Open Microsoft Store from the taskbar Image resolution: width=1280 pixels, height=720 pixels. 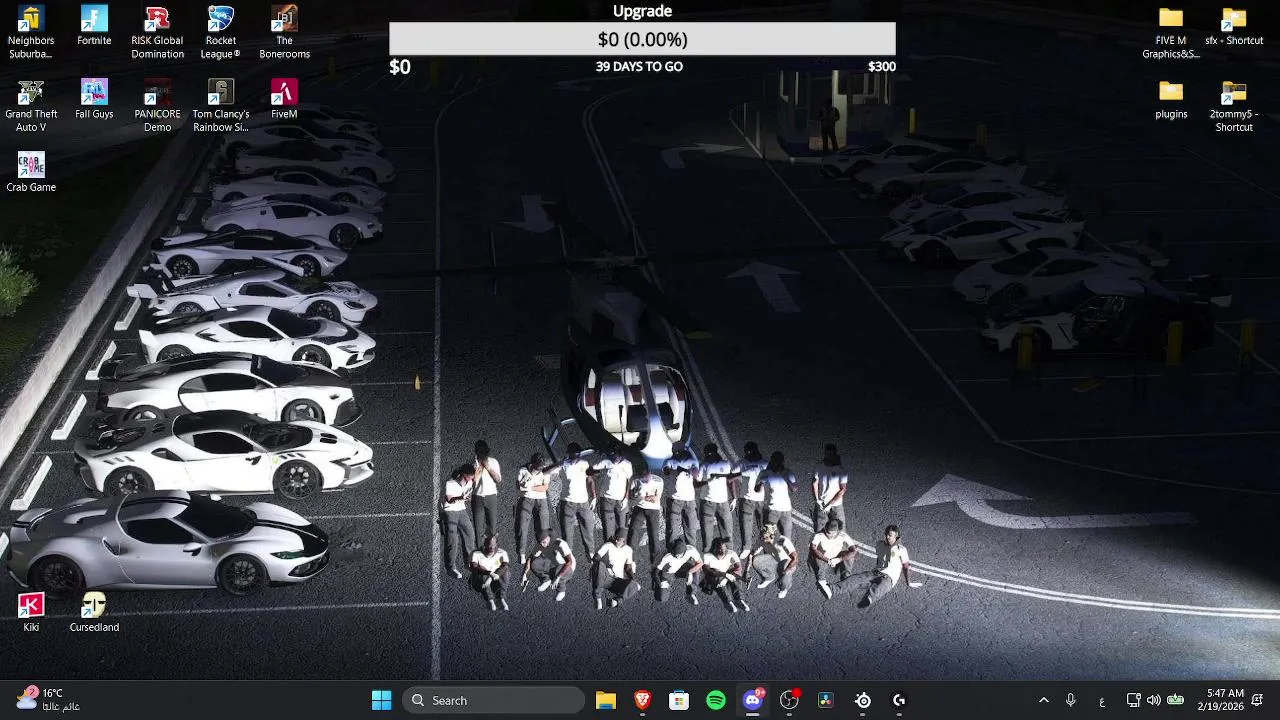679,700
